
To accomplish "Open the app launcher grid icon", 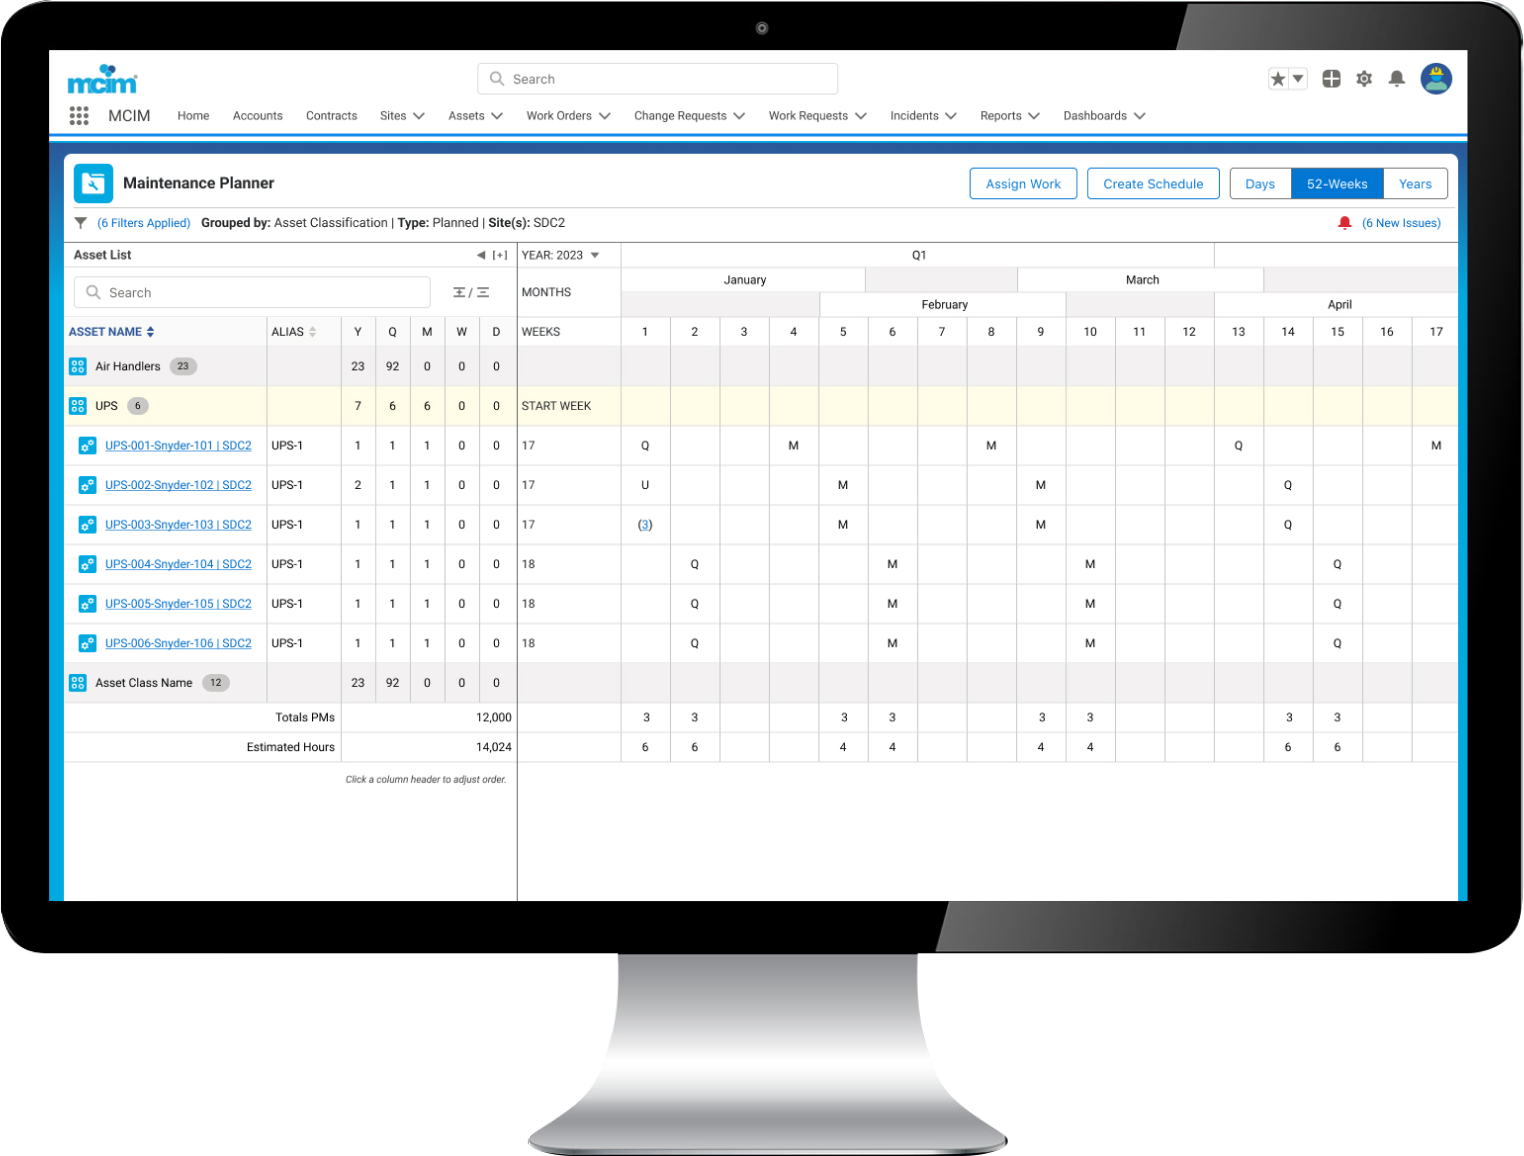I will coord(79,116).
